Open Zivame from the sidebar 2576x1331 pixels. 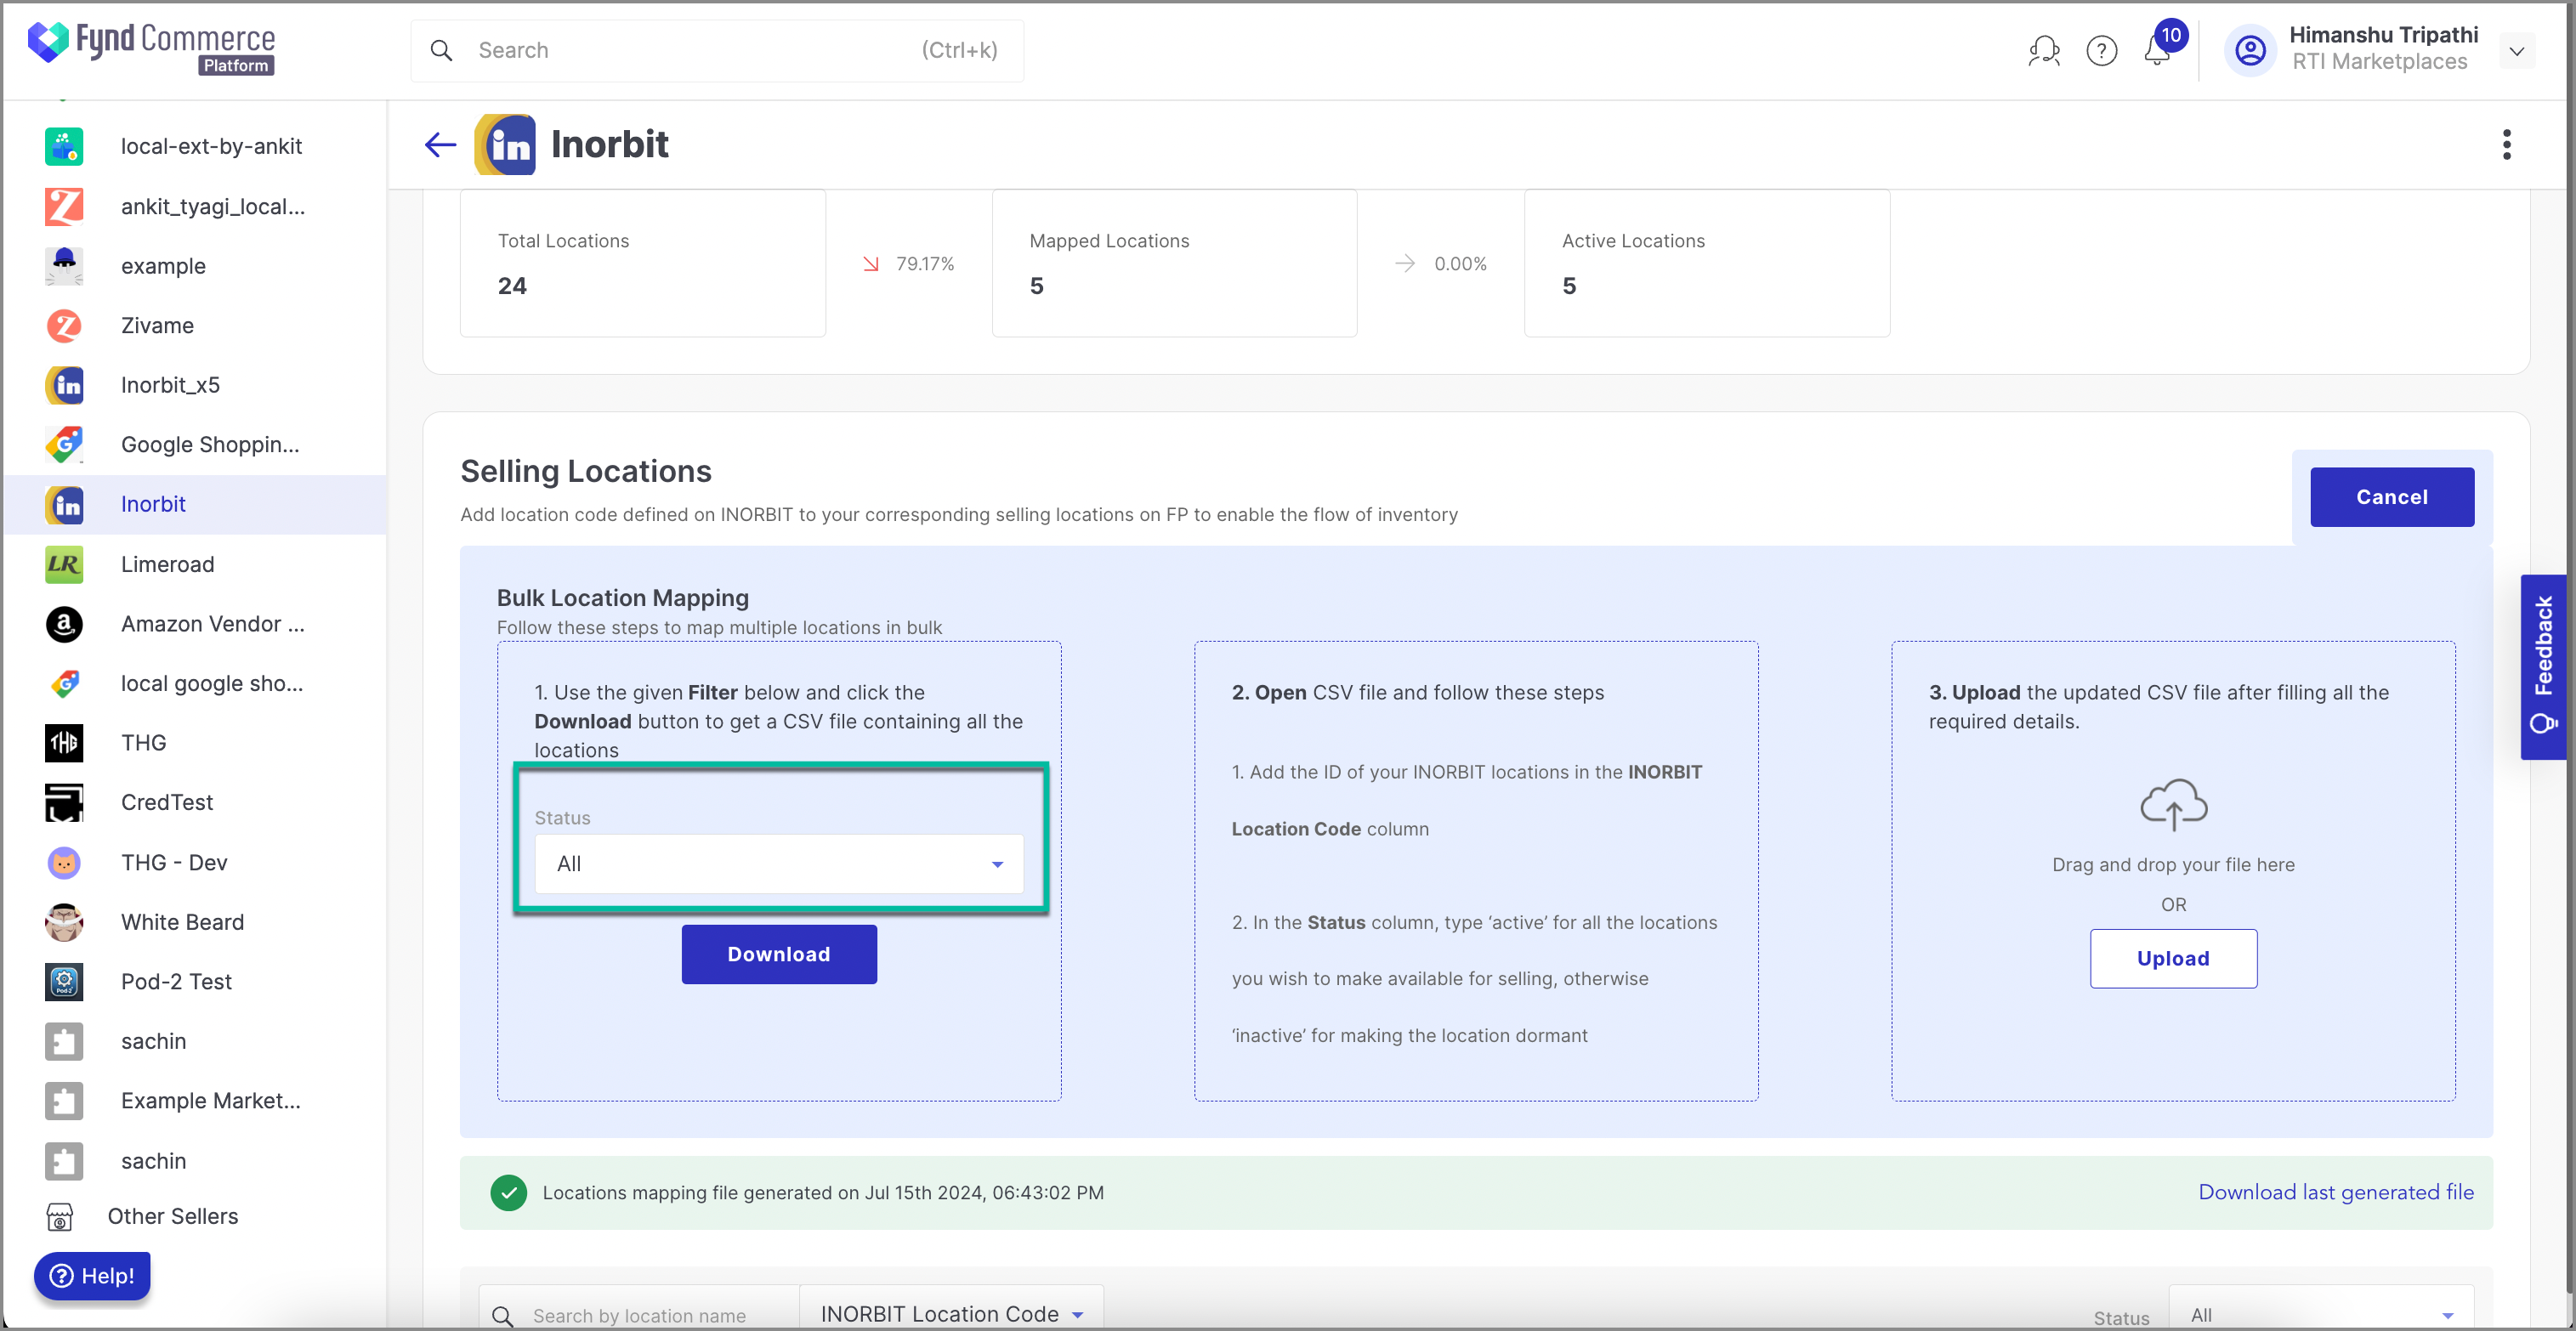click(x=195, y=326)
